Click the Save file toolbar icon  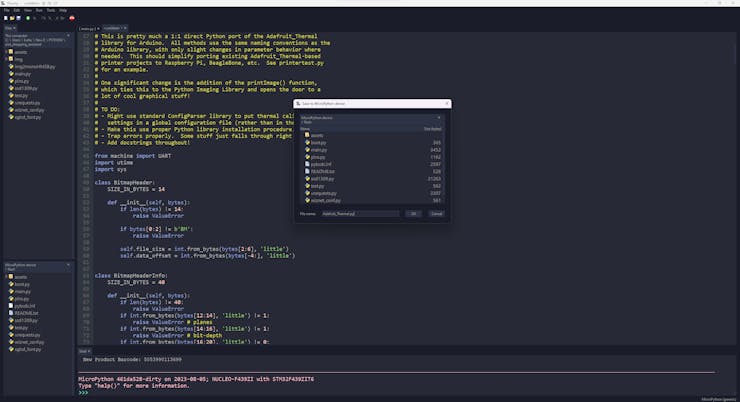tap(17, 17)
